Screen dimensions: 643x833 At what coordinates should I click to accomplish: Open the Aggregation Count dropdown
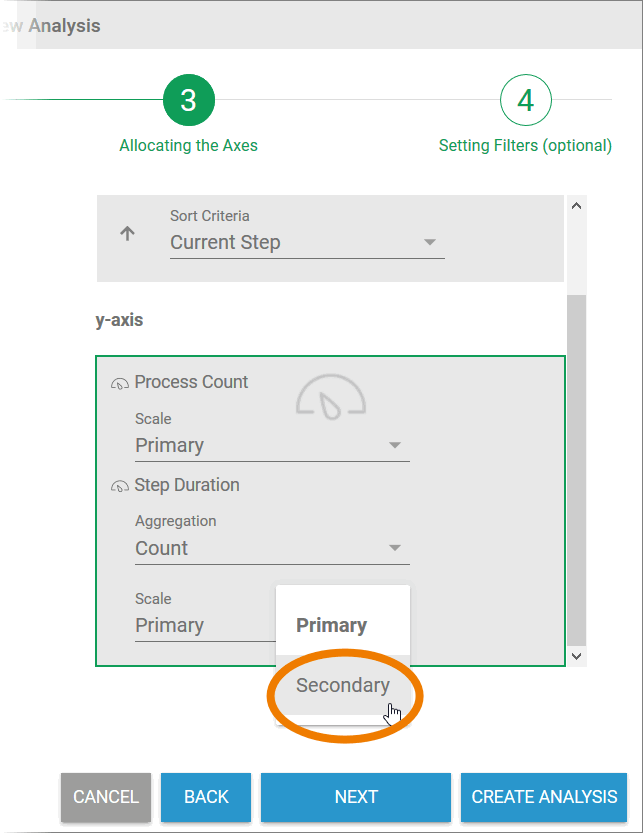(272, 549)
